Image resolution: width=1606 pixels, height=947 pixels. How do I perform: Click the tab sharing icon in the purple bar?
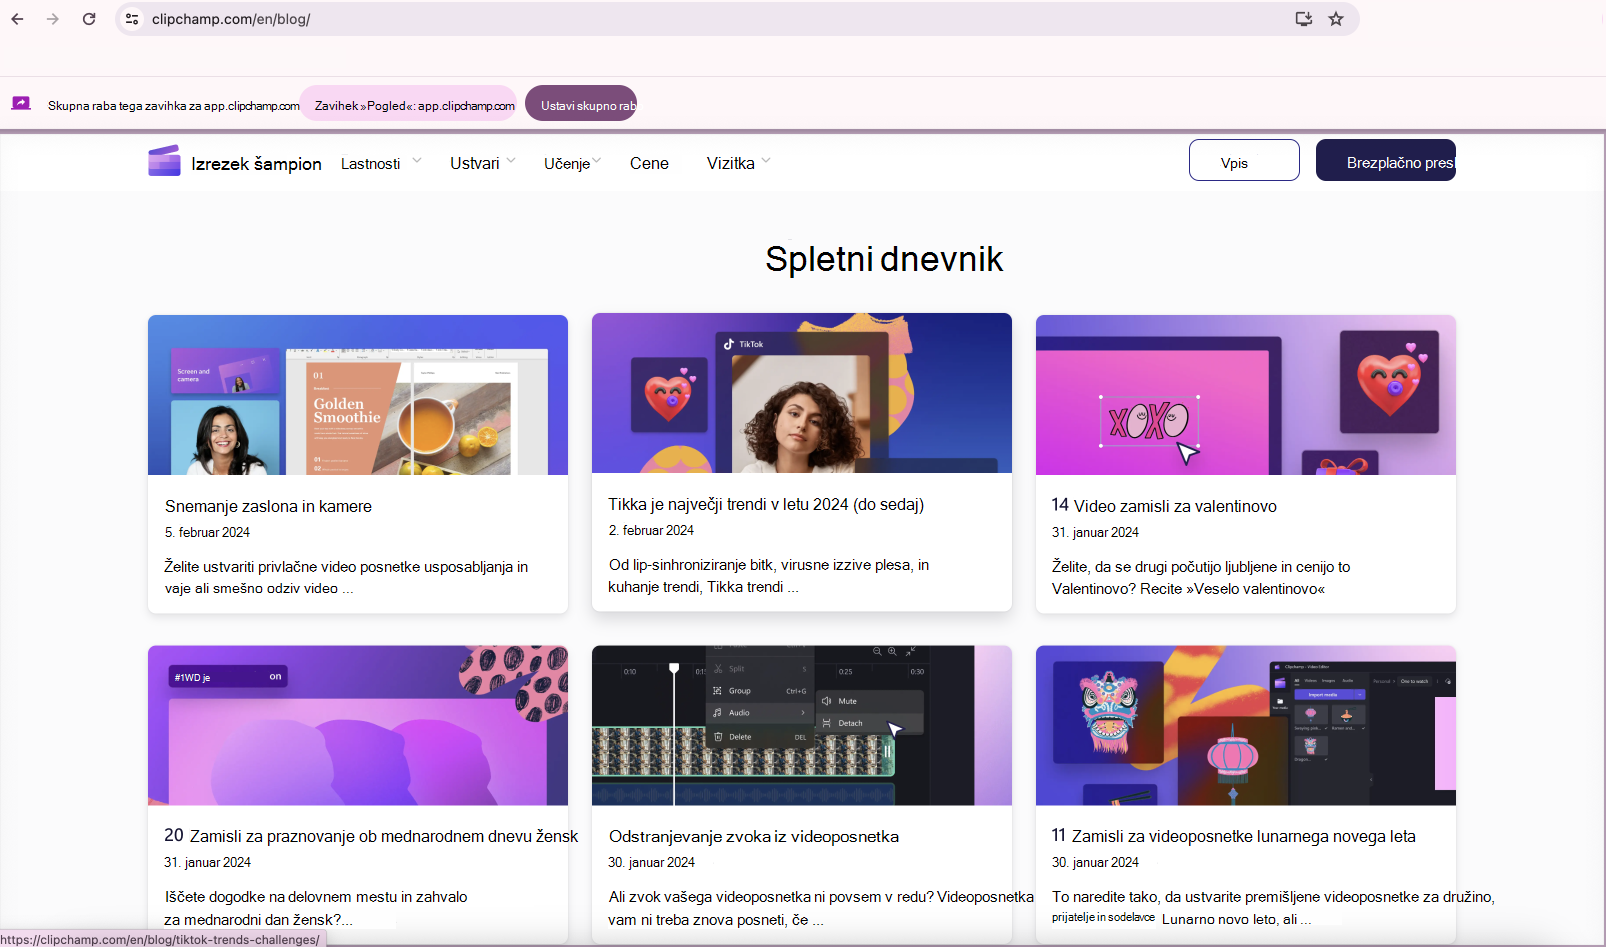[x=21, y=104]
